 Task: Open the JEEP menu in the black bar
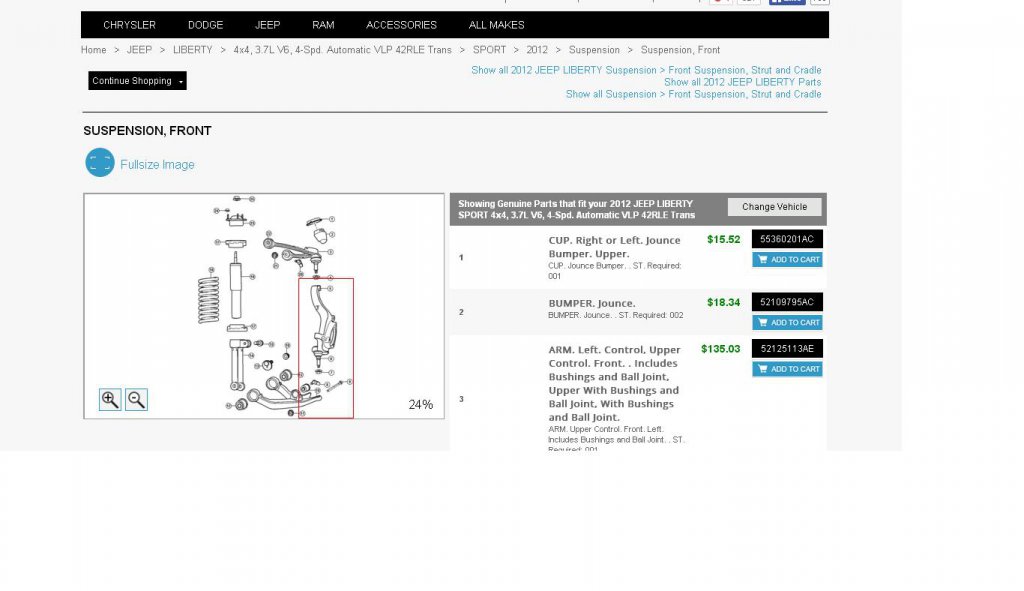click(268, 25)
